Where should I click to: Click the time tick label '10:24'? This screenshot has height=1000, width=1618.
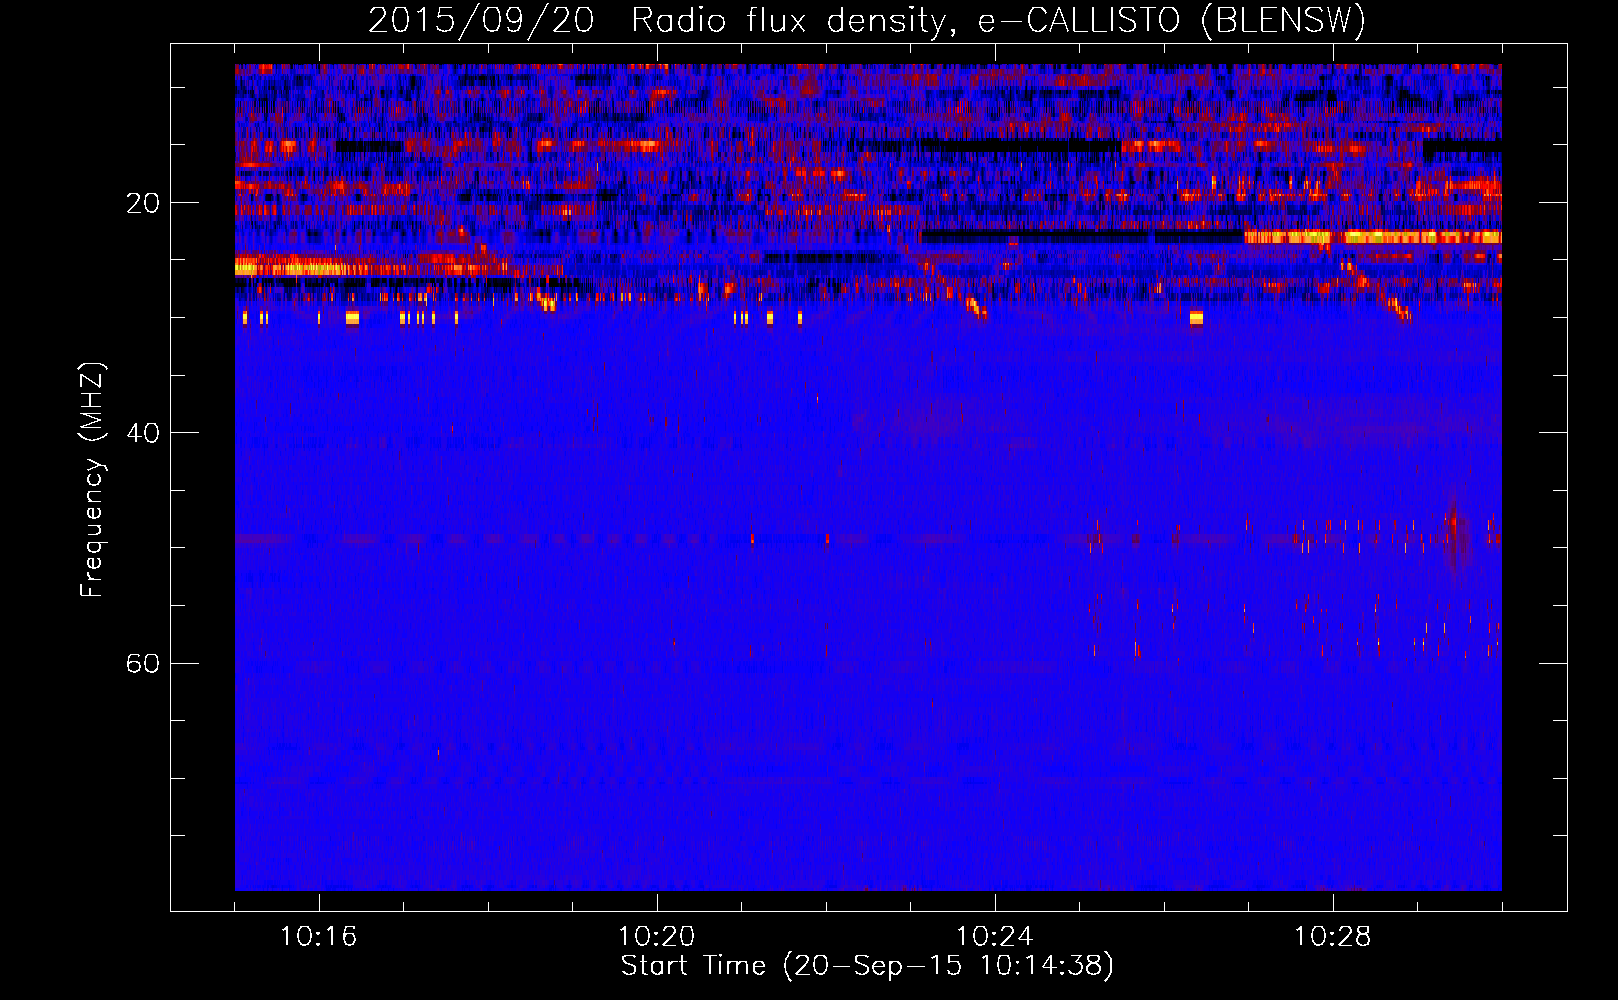(x=995, y=936)
